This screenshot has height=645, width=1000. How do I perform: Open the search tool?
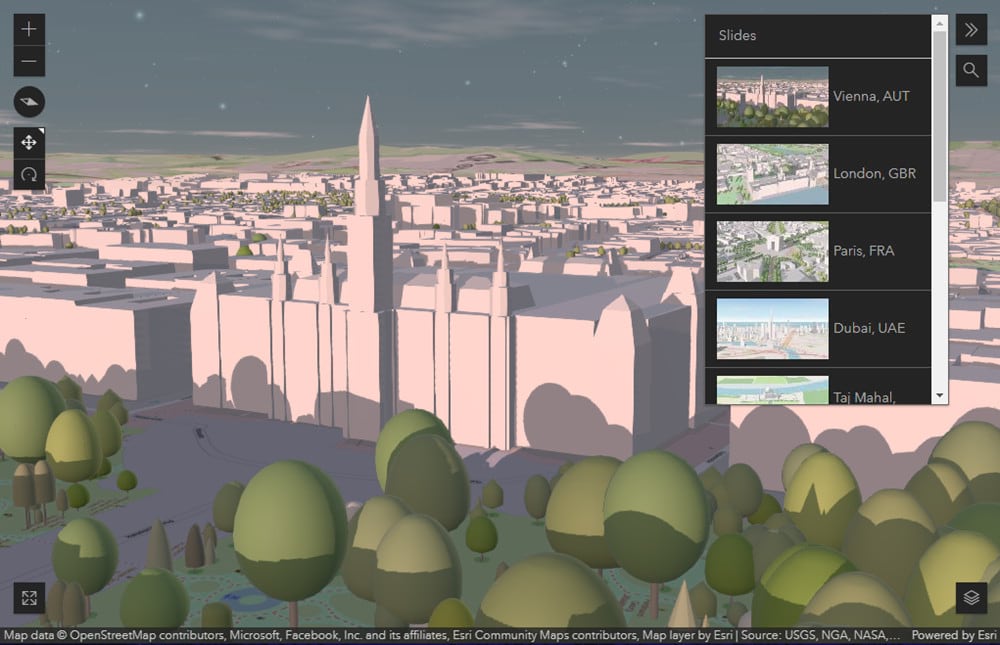970,70
